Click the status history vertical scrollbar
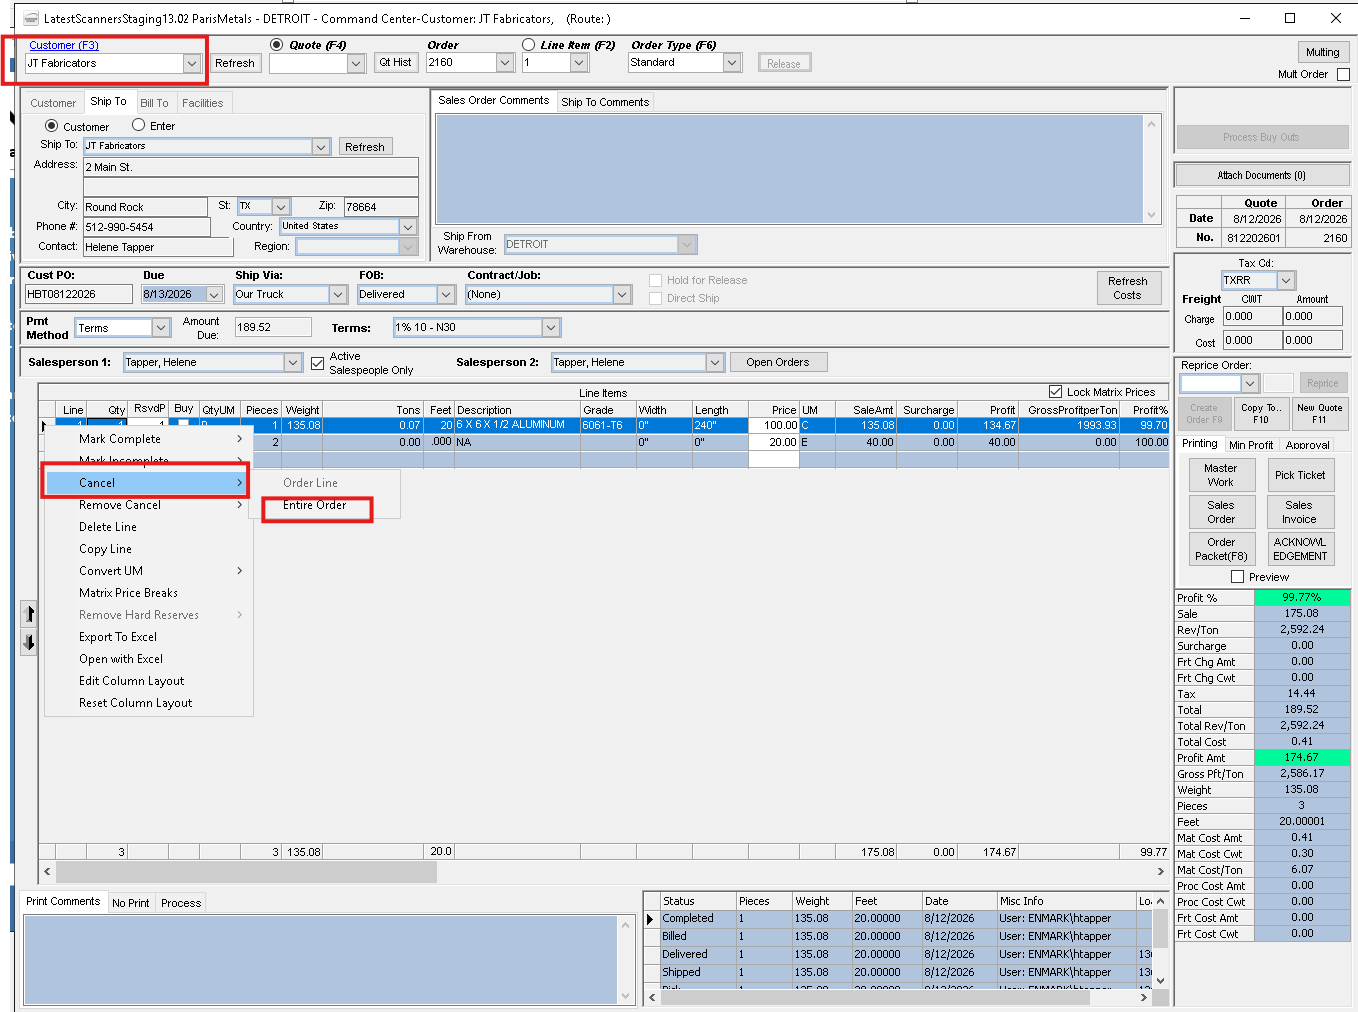This screenshot has width=1358, height=1012. tap(1160, 941)
